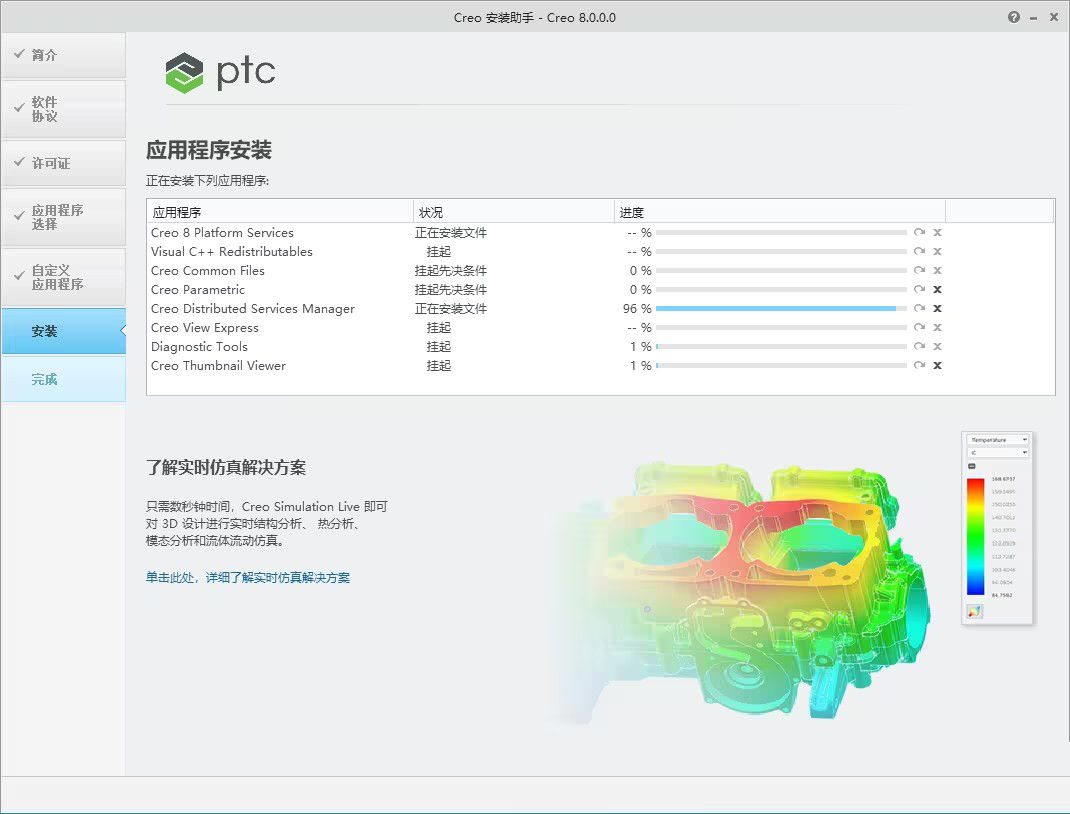Select the Creo Distributed Services Manager name
This screenshot has width=1070, height=814.
(252, 308)
